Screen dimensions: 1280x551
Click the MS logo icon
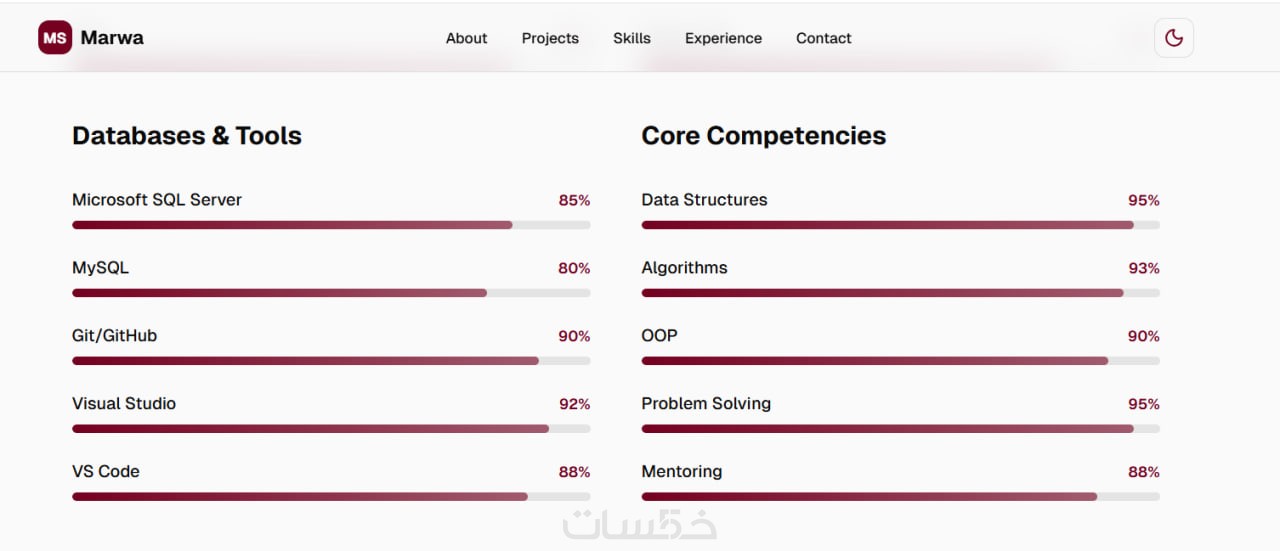click(55, 38)
